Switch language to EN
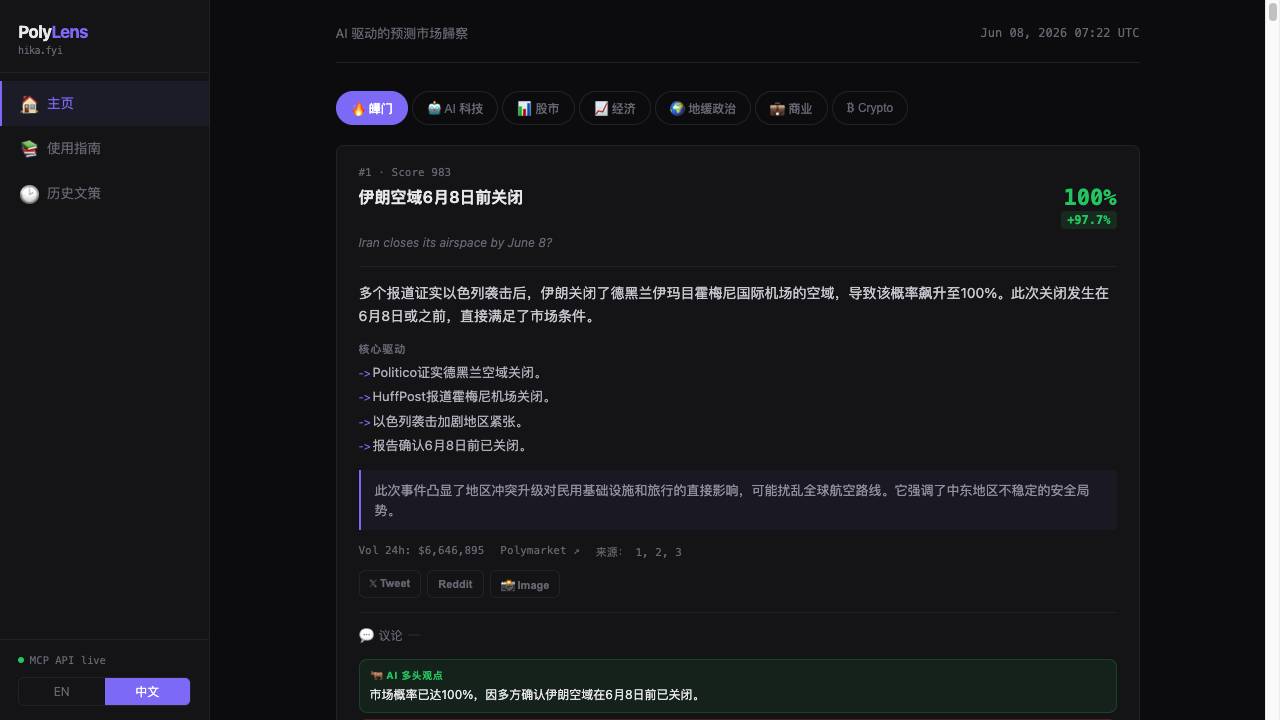1280x720 pixels. click(x=61, y=692)
